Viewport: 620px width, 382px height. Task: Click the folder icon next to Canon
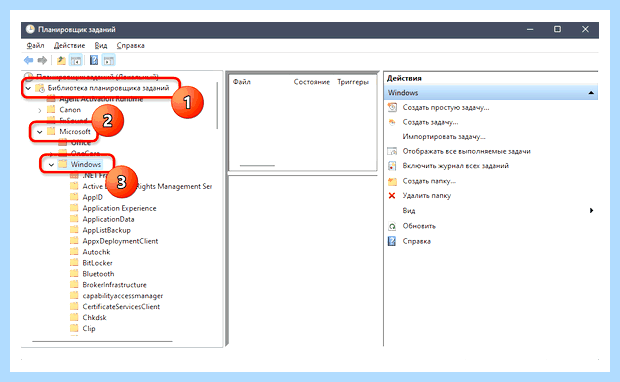tap(51, 110)
